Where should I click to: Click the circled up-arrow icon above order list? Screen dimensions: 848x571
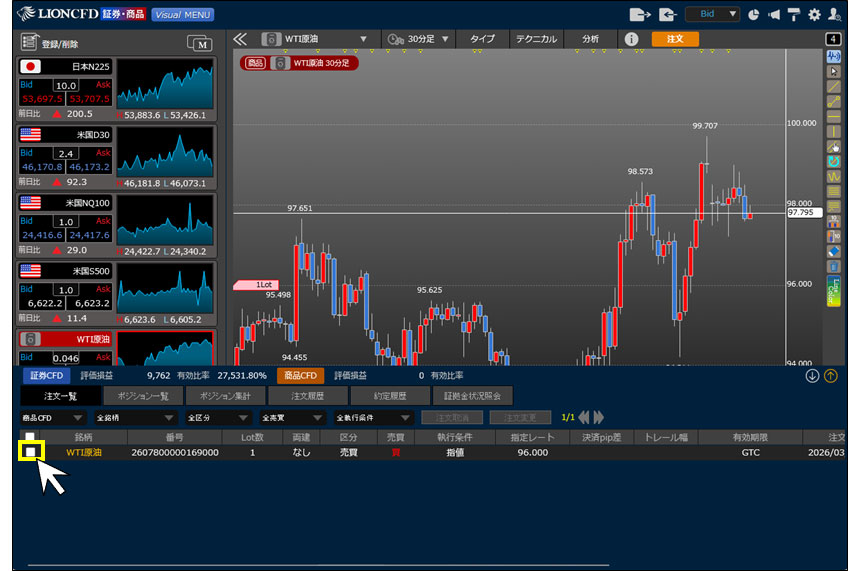(x=830, y=376)
